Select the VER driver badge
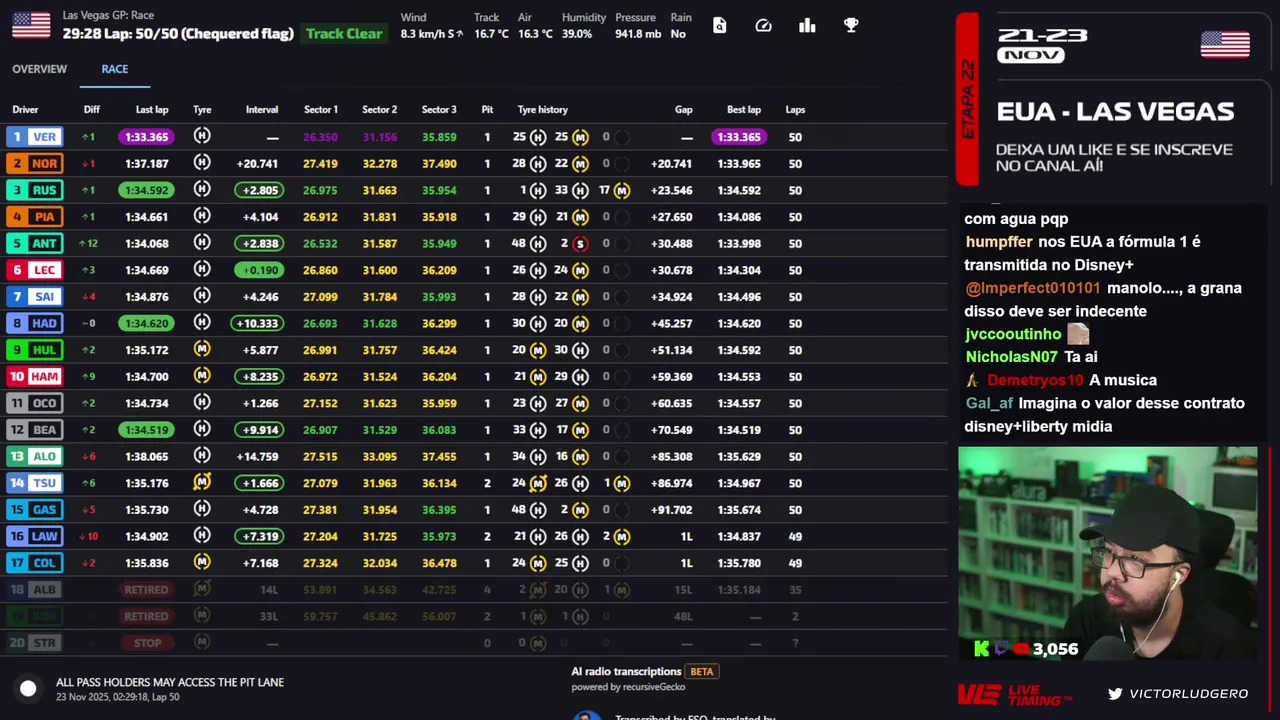1280x720 pixels. tap(34, 137)
